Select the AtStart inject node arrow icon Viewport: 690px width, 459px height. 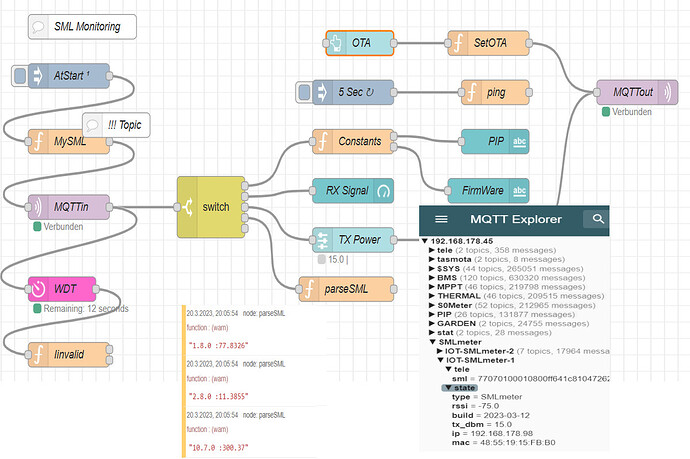[x=38, y=76]
